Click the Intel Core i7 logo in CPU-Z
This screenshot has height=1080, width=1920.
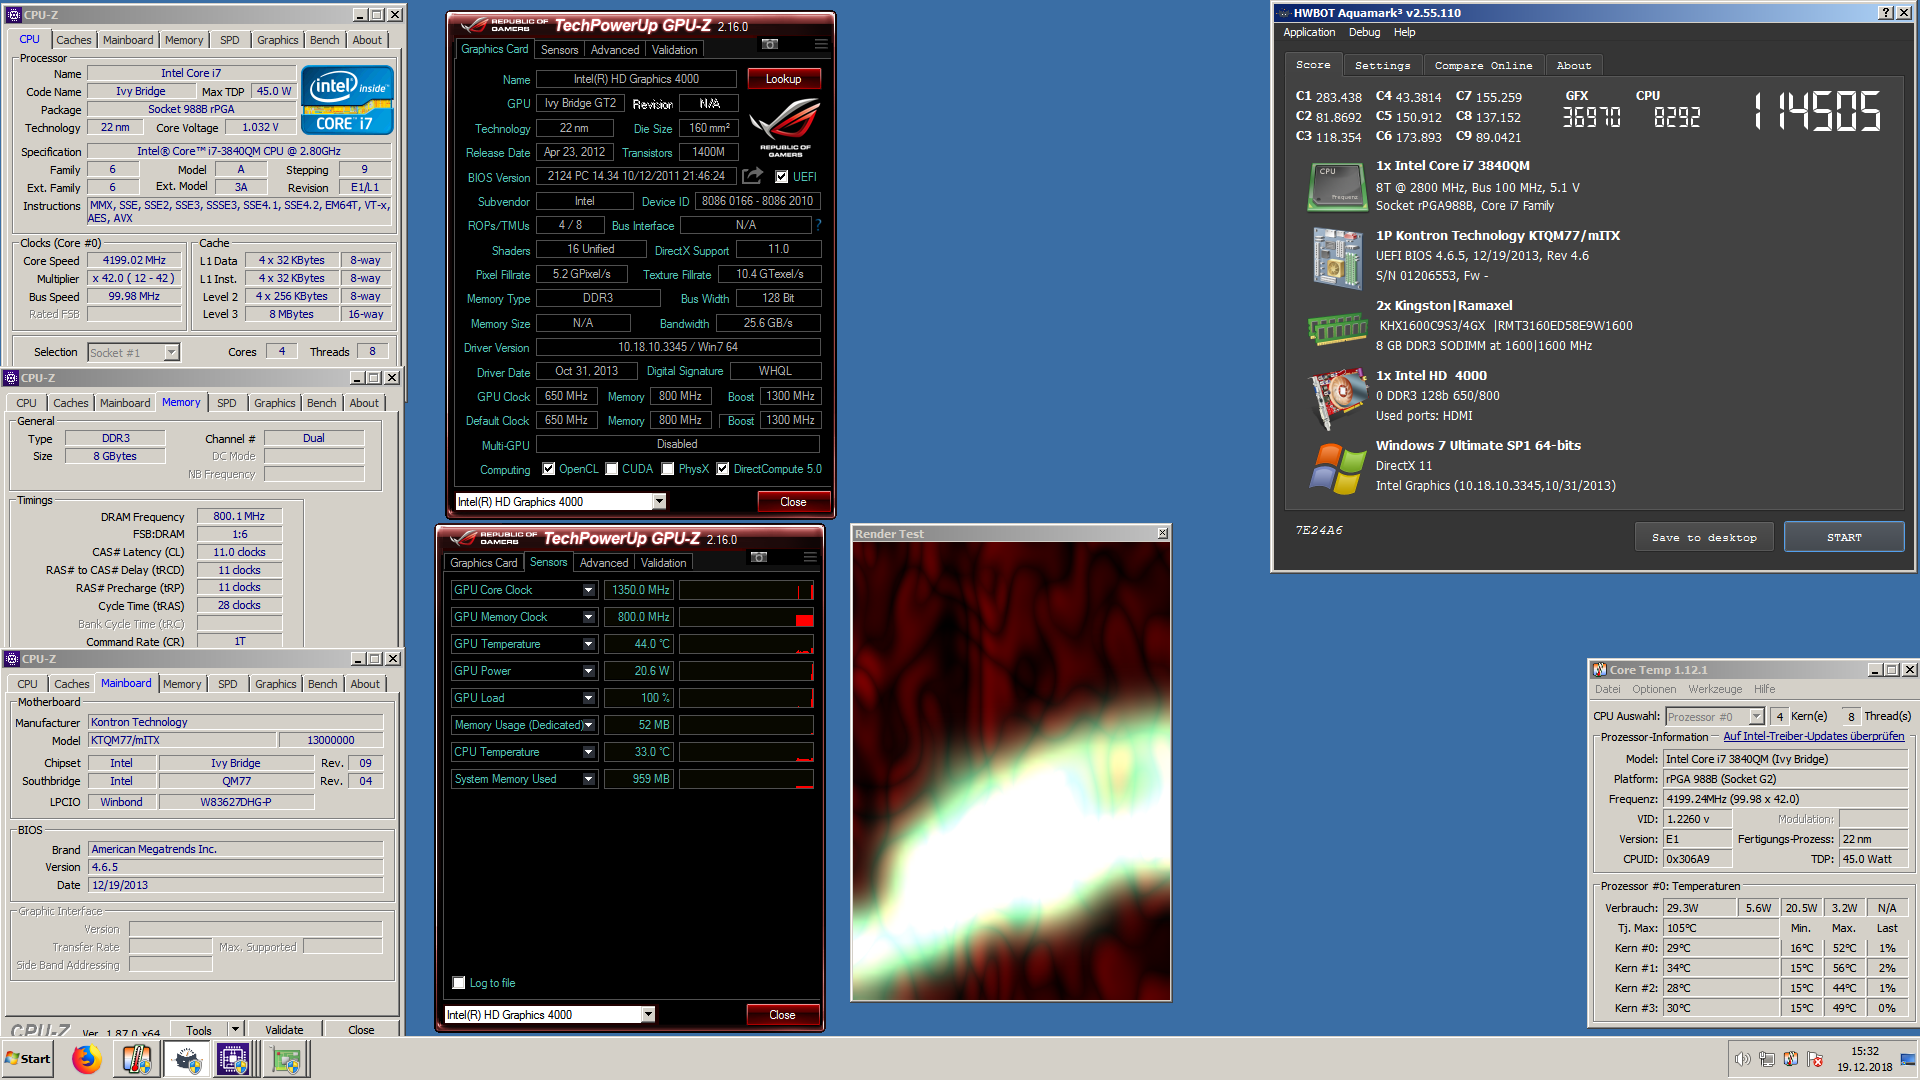pyautogui.click(x=347, y=100)
